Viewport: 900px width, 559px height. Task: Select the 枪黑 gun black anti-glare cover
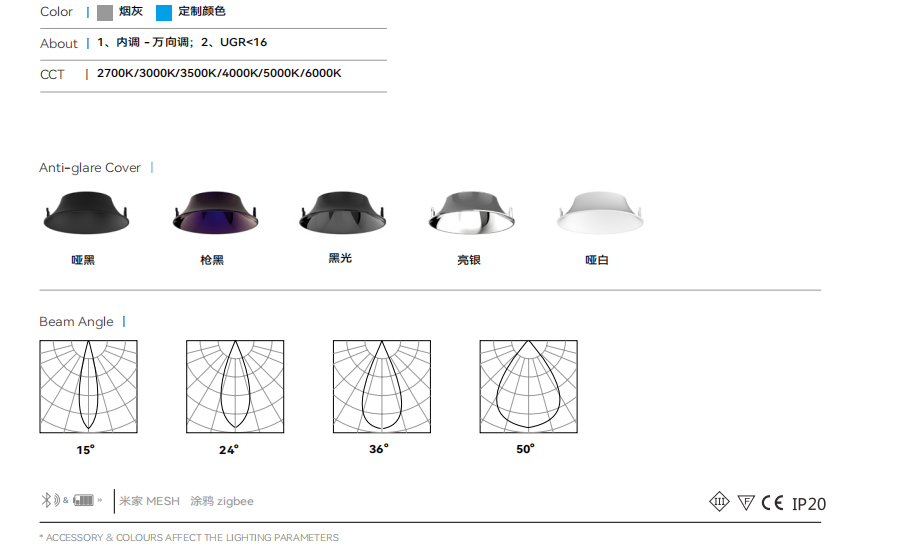click(x=215, y=212)
